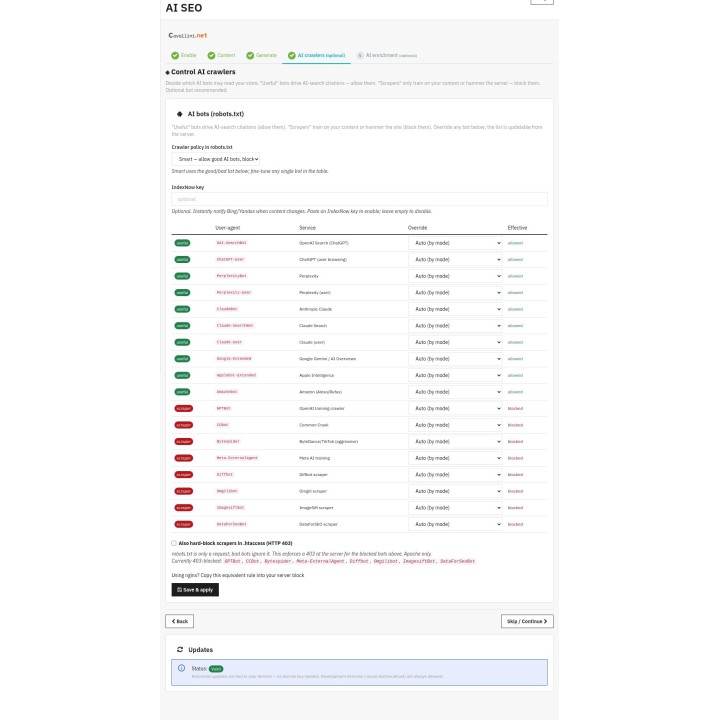The width and height of the screenshot is (720, 720).
Task: Go to the AI enrichment (optional) tab
Action: pyautogui.click(x=387, y=55)
